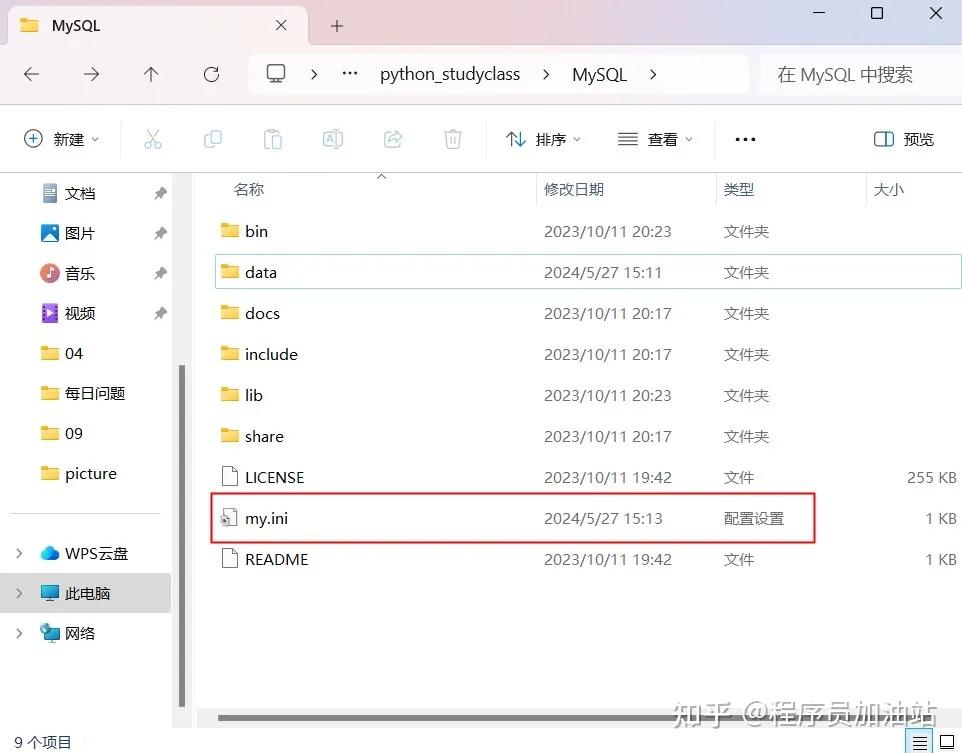962x753 pixels.
Task: Click the Copy icon in the toolbar
Action: [x=212, y=139]
